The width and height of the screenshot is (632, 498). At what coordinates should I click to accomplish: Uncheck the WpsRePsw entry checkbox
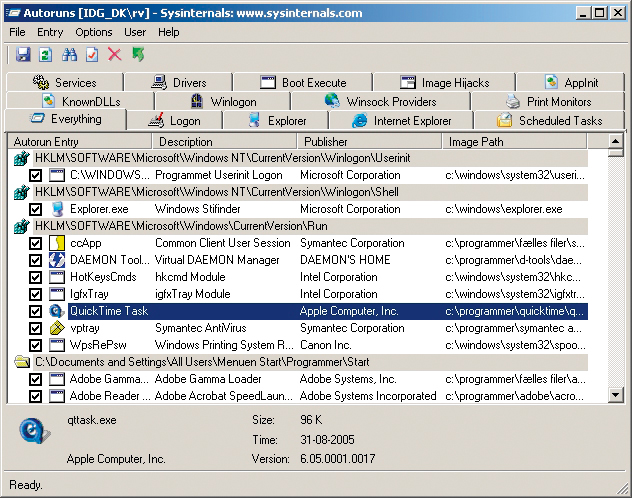35,345
